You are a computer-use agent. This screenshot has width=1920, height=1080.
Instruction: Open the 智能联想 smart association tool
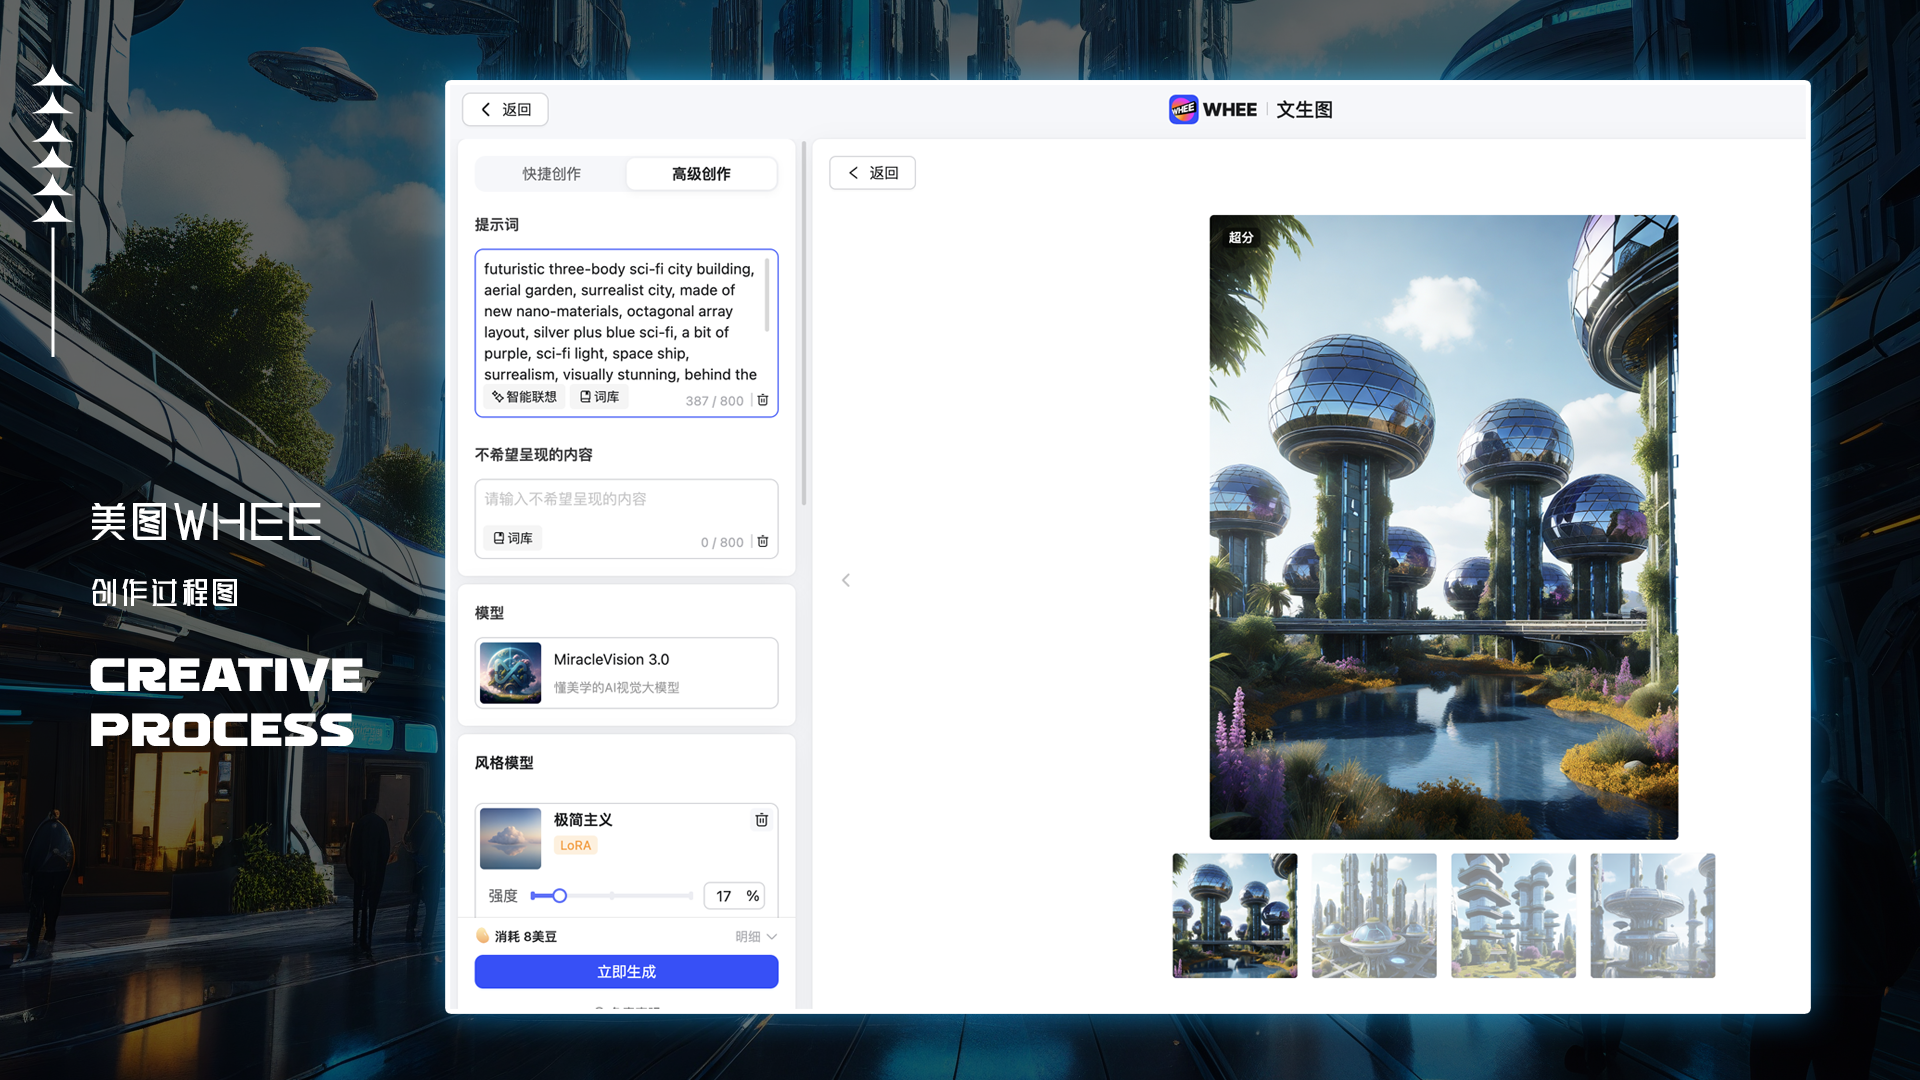click(524, 396)
